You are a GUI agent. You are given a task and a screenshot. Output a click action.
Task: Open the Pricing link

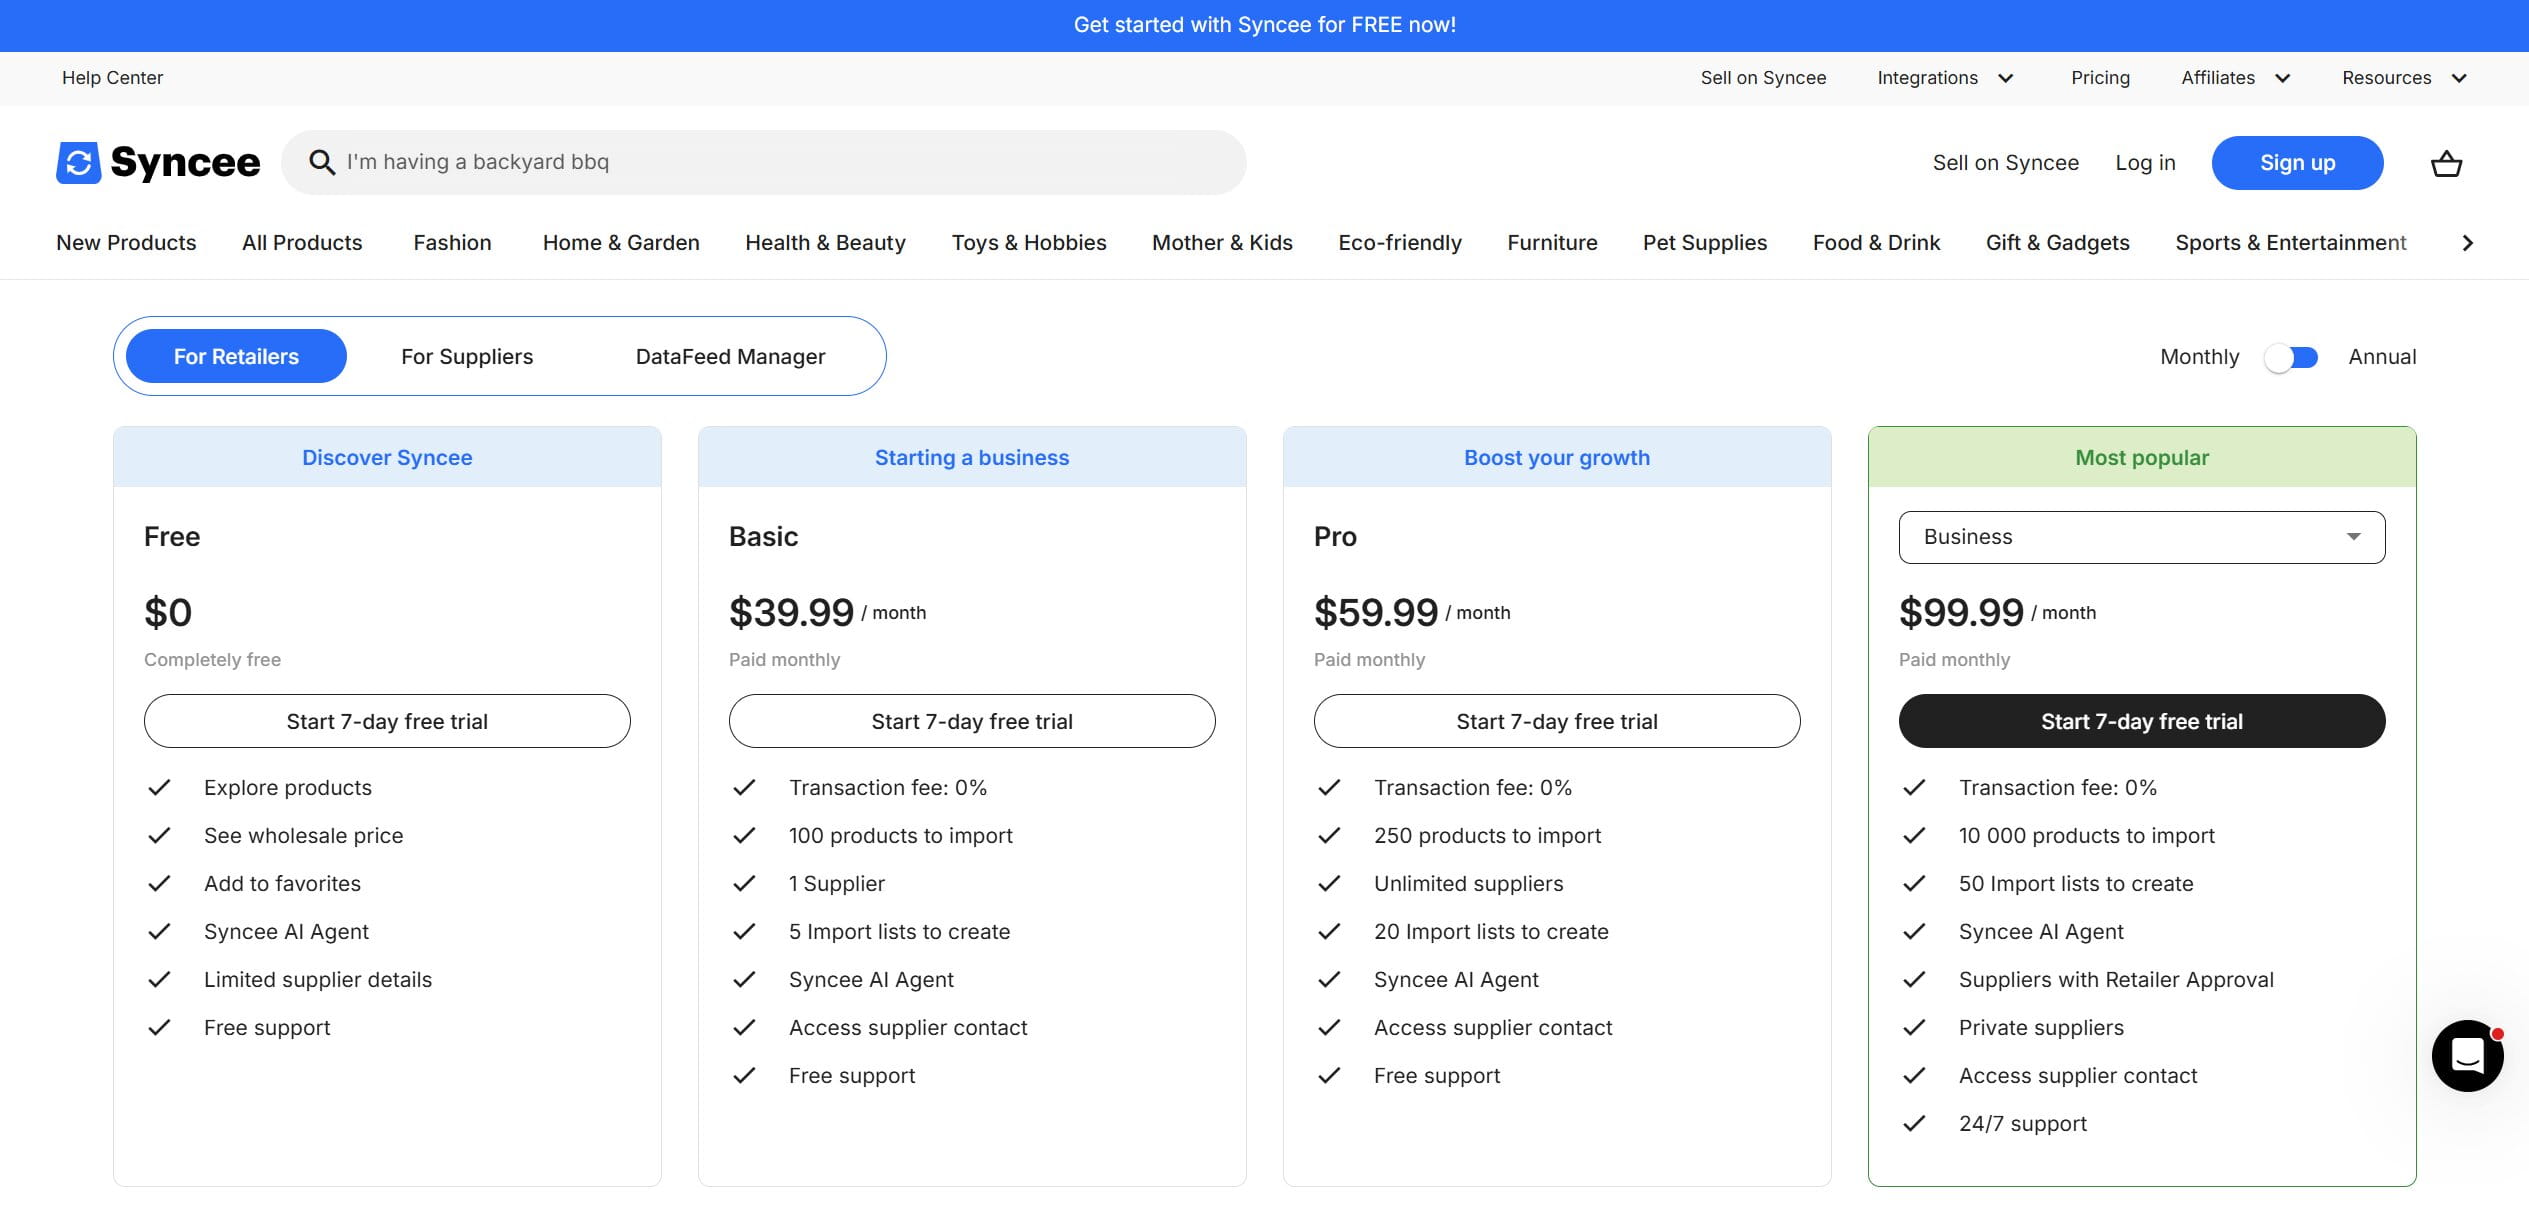click(x=2100, y=78)
